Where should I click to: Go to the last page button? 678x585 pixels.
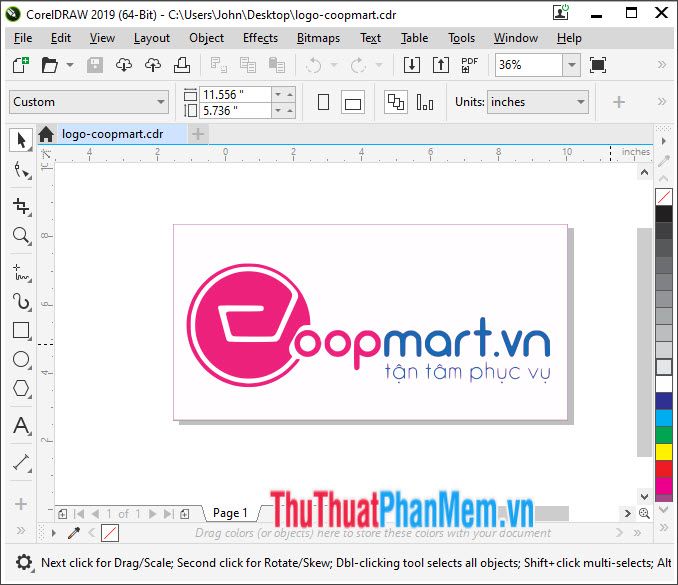168,514
